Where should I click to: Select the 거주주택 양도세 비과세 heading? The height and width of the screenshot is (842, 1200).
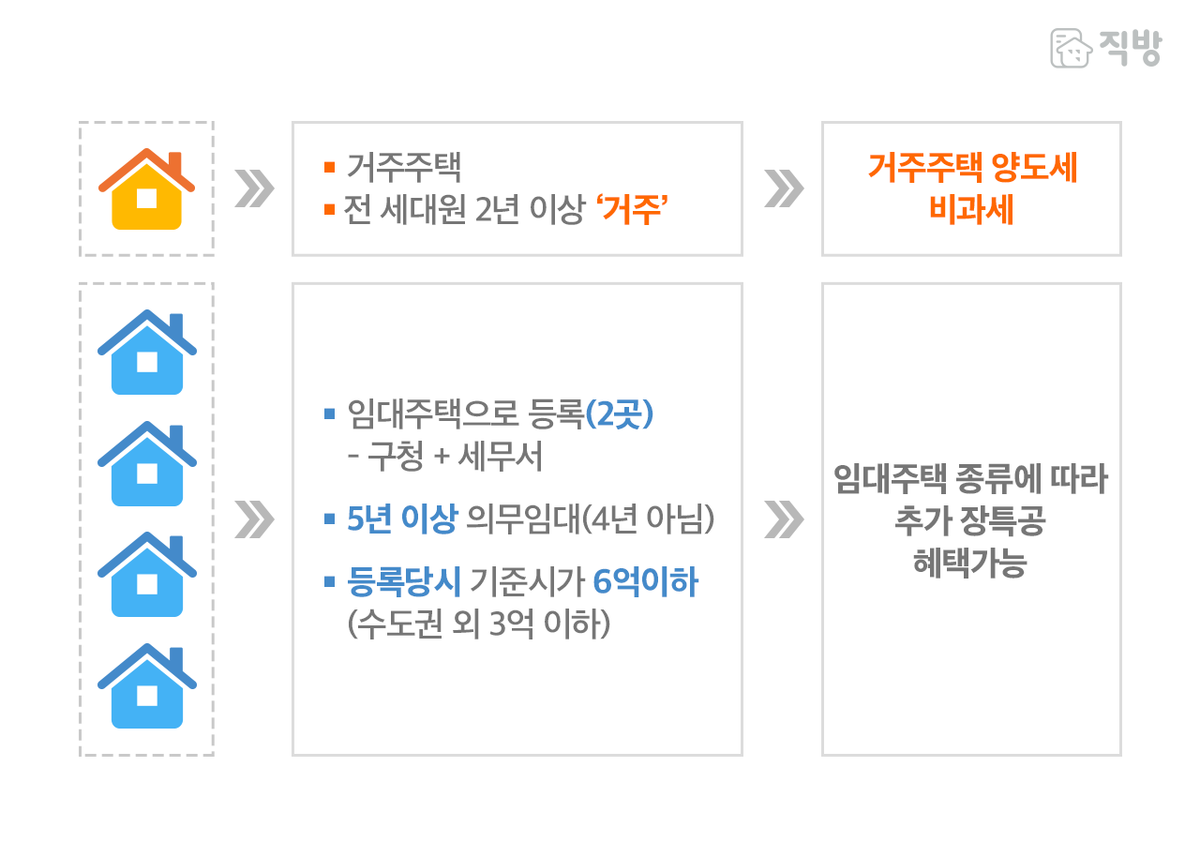pyautogui.click(x=971, y=189)
